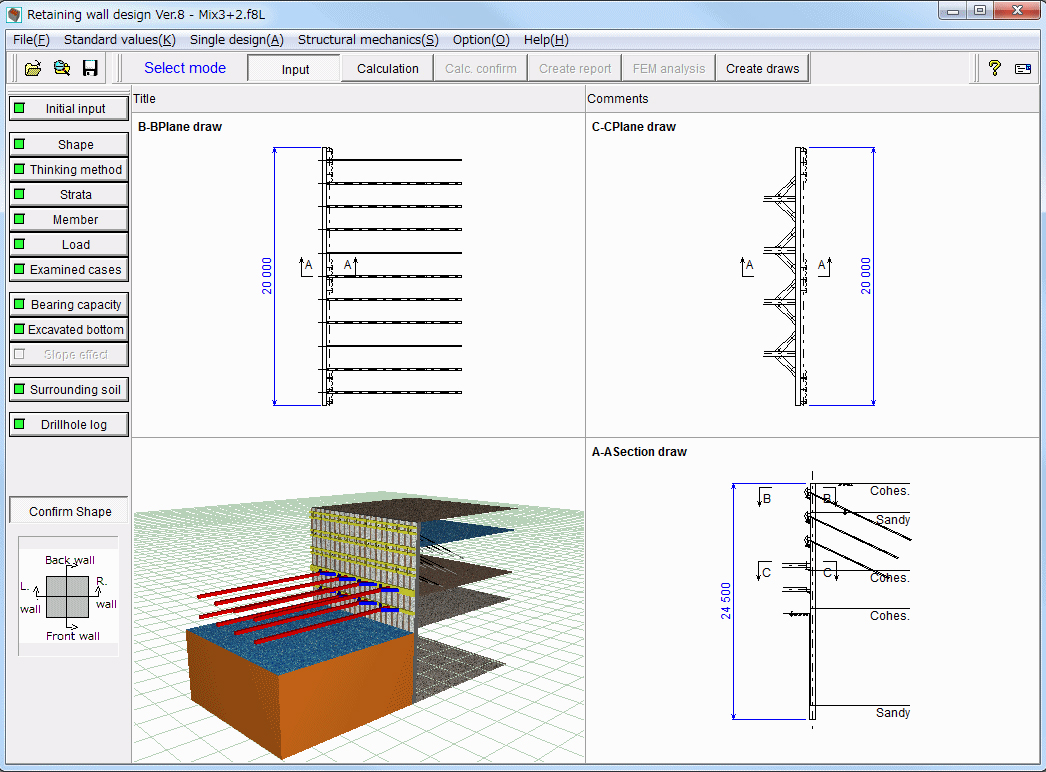Screen dimensions: 1046x772
Task: Open the Drillhole log input
Action: pos(69,425)
